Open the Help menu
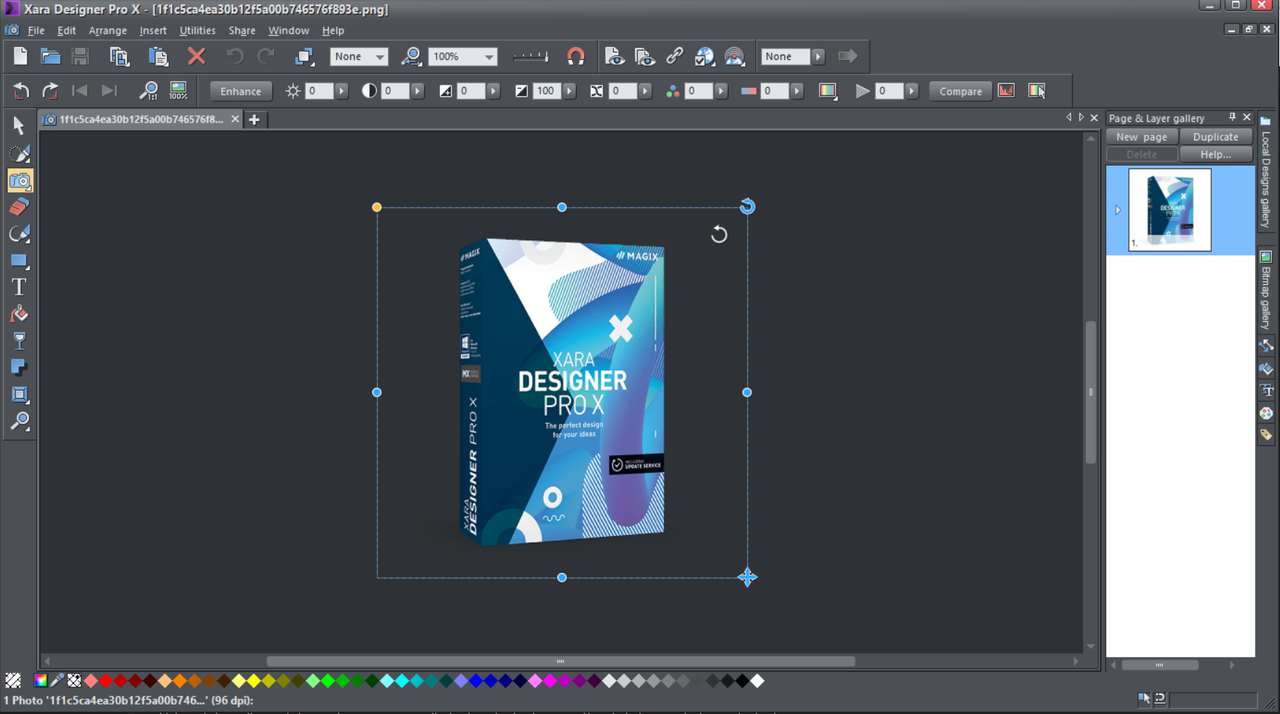1280x714 pixels. pos(333,31)
